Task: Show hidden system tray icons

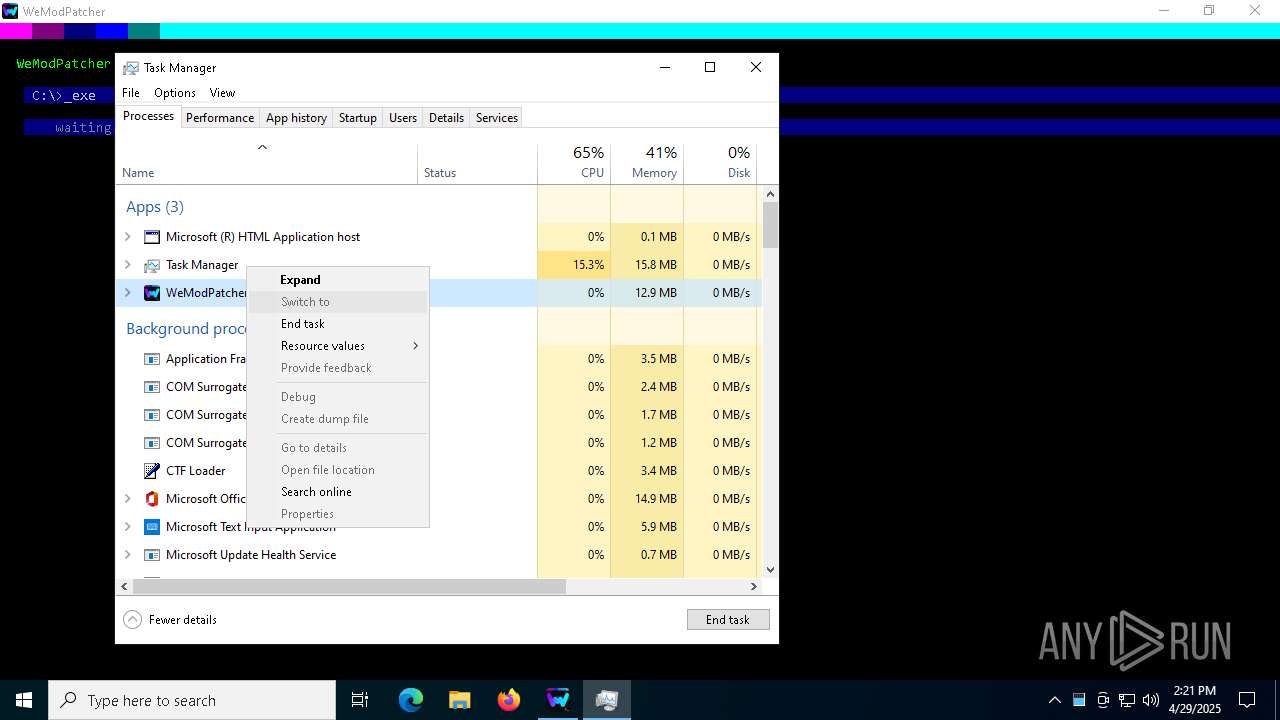Action: [1055, 700]
